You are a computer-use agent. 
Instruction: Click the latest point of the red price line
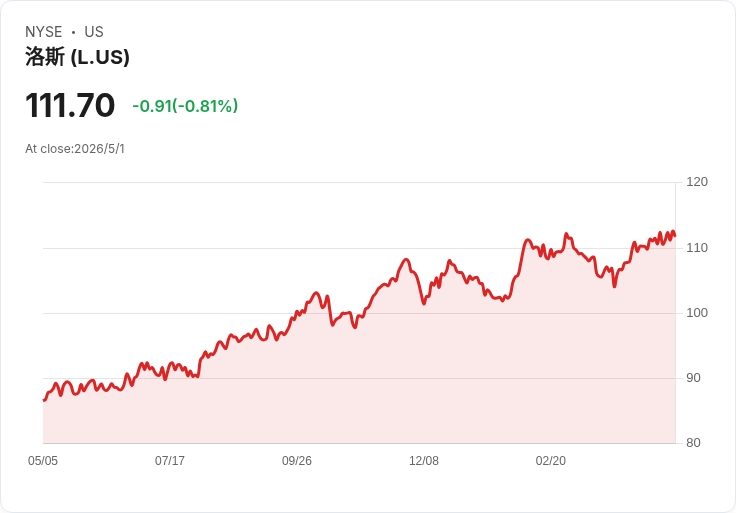(675, 236)
